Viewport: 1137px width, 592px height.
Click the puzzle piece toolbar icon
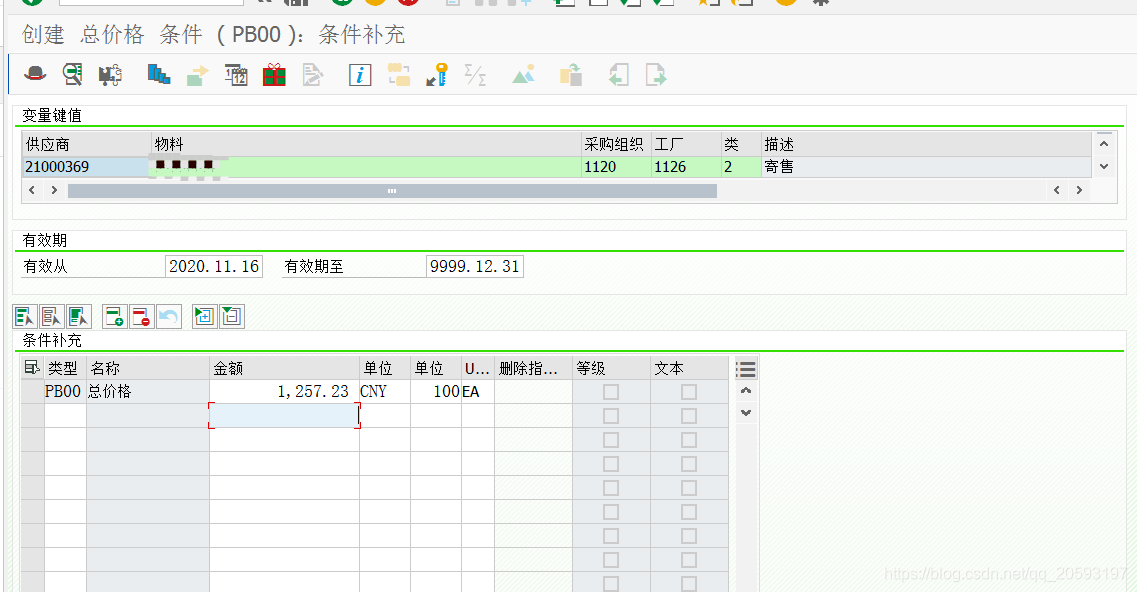[110, 75]
